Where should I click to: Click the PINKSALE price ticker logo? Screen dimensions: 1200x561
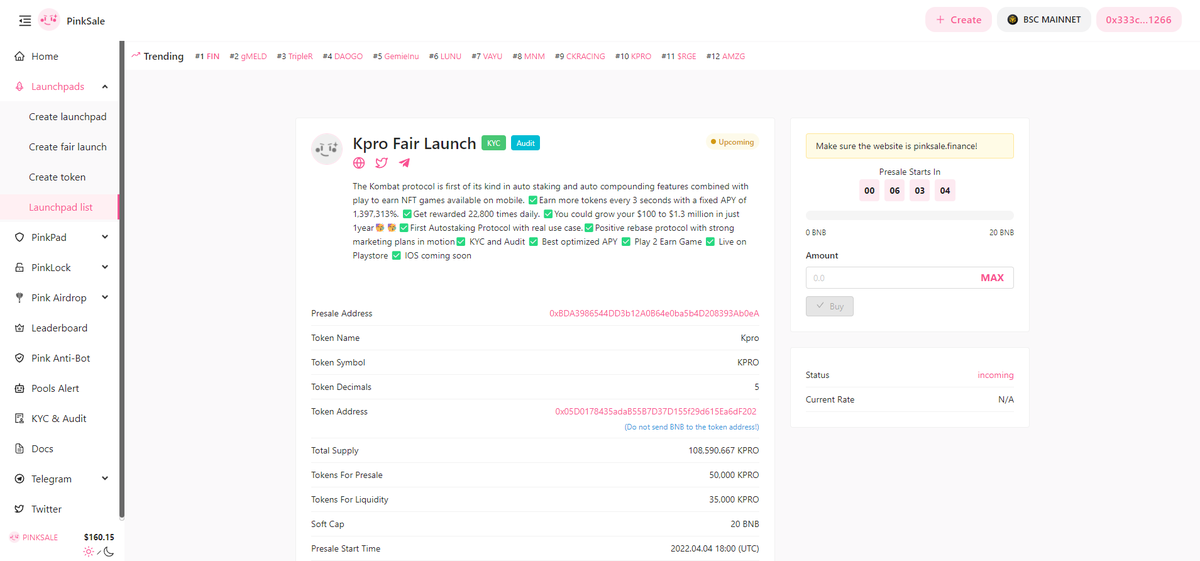(x=14, y=537)
